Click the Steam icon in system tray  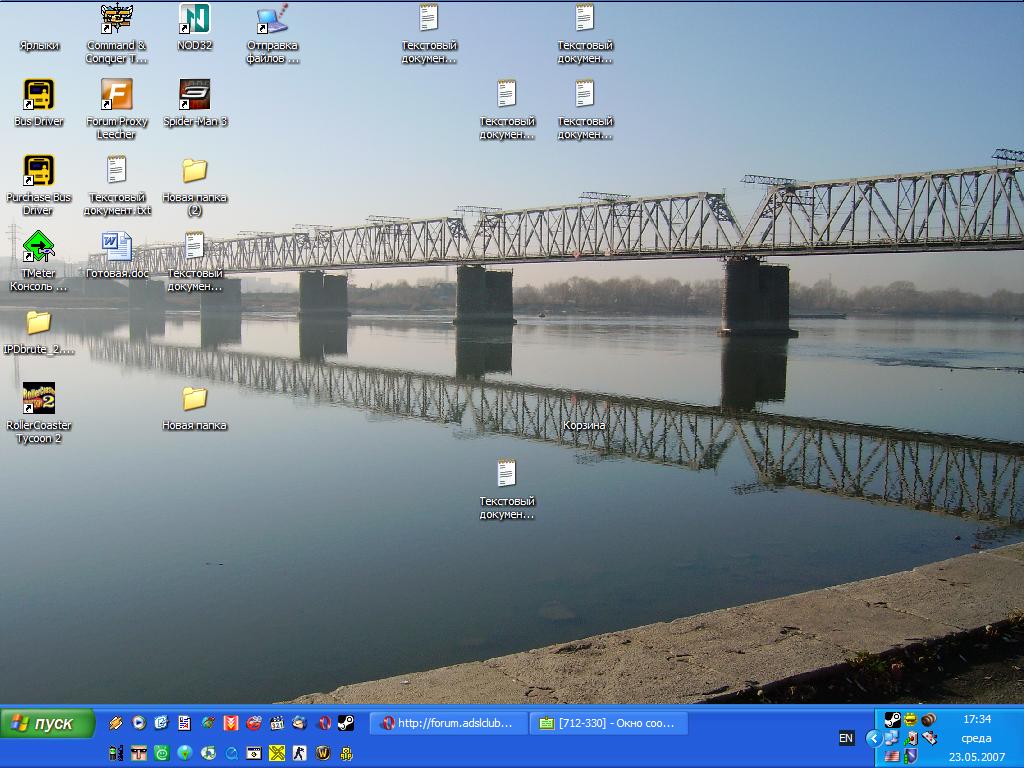pyautogui.click(x=892, y=720)
